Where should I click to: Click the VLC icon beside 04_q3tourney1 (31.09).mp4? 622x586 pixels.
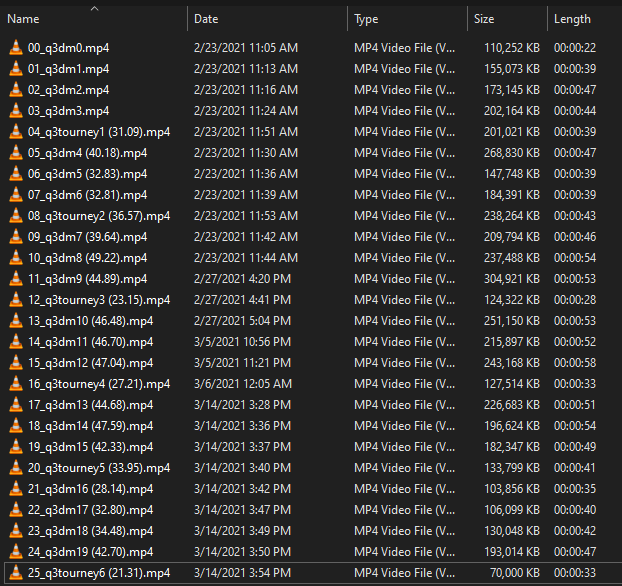click(x=16, y=132)
